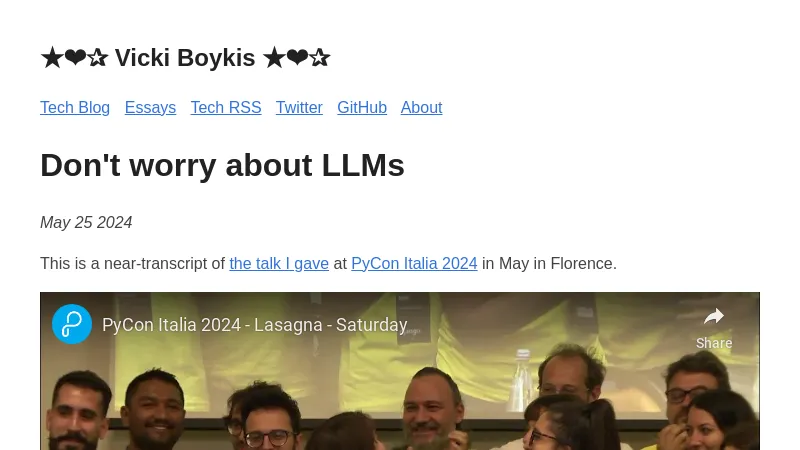Click the post date 'May 25 2024'
This screenshot has width=800, height=450.
pos(86,222)
